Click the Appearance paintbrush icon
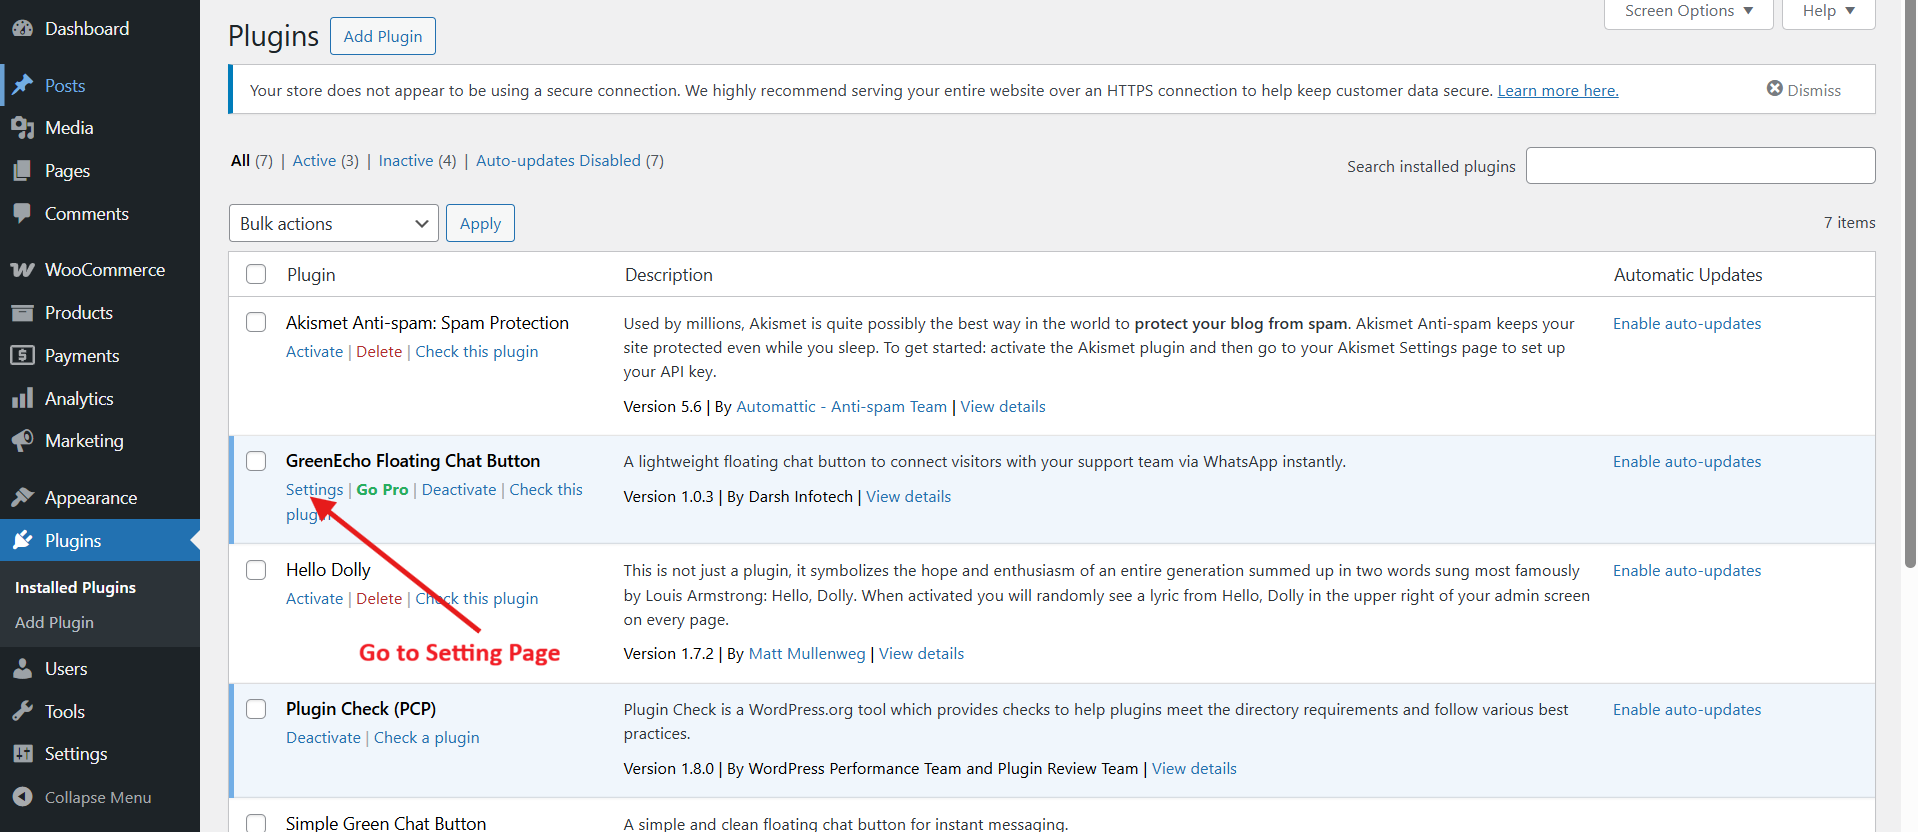 22,497
